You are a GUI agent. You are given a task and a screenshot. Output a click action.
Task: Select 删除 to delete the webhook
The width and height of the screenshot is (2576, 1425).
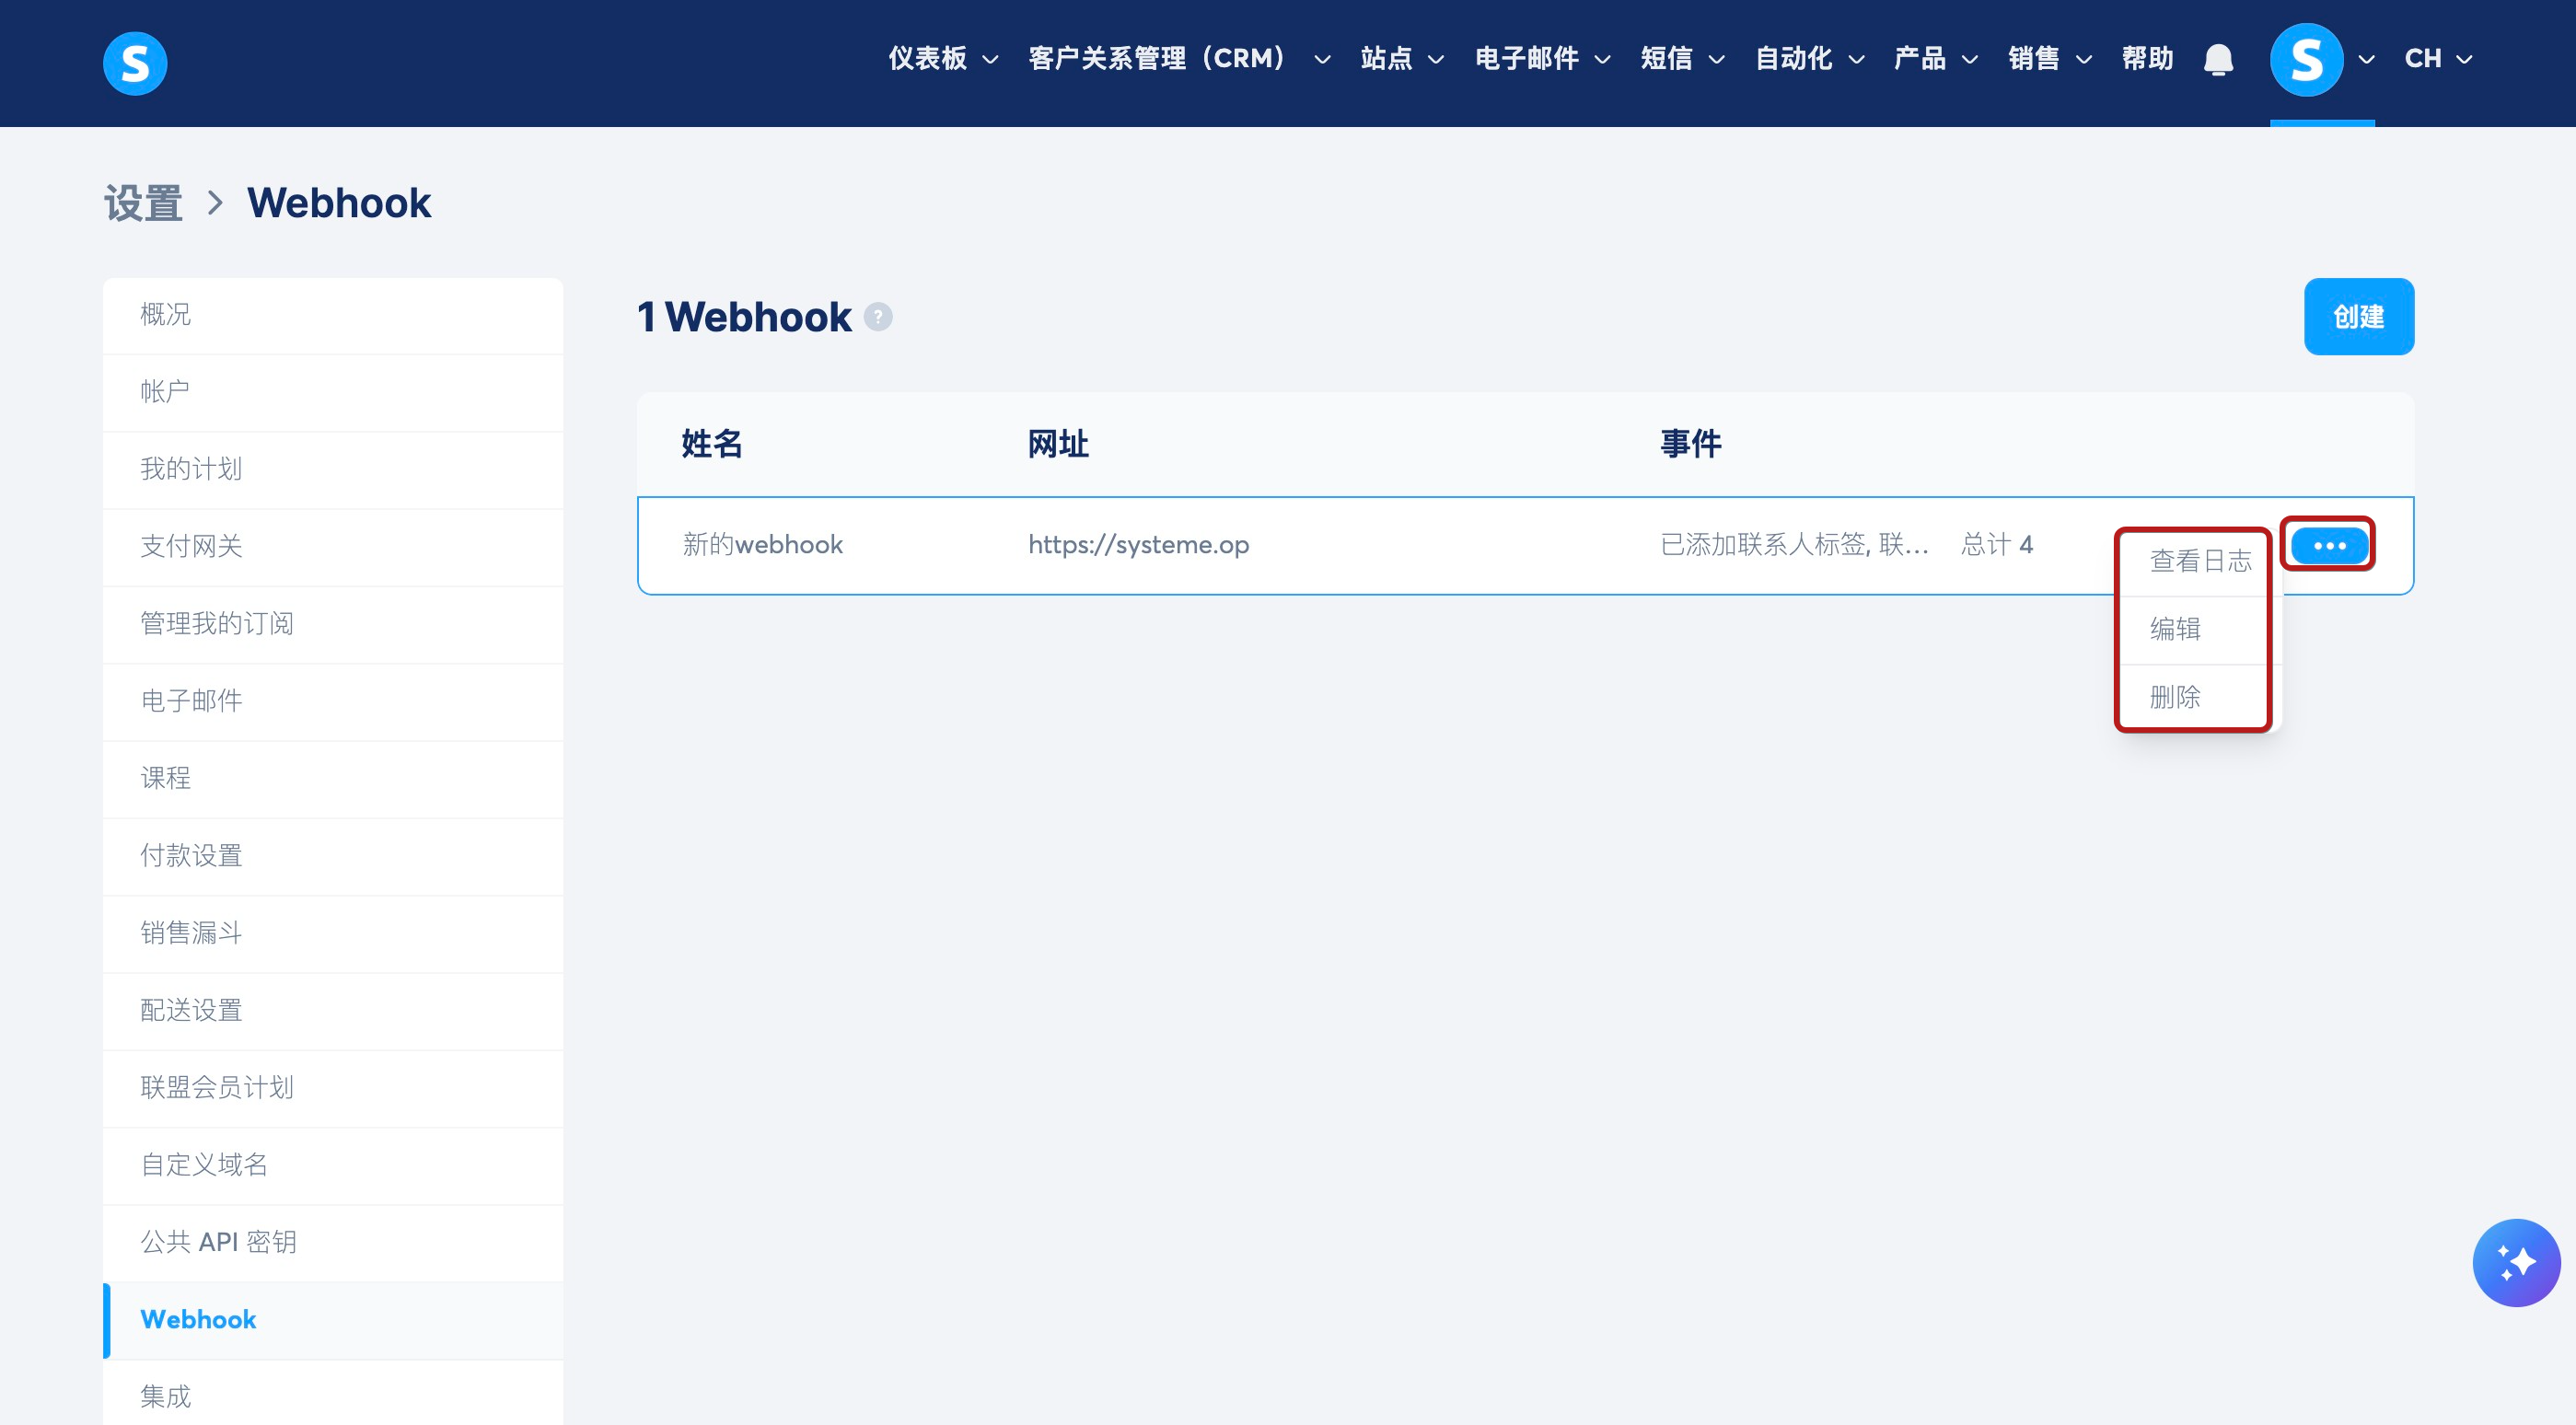coord(2175,697)
